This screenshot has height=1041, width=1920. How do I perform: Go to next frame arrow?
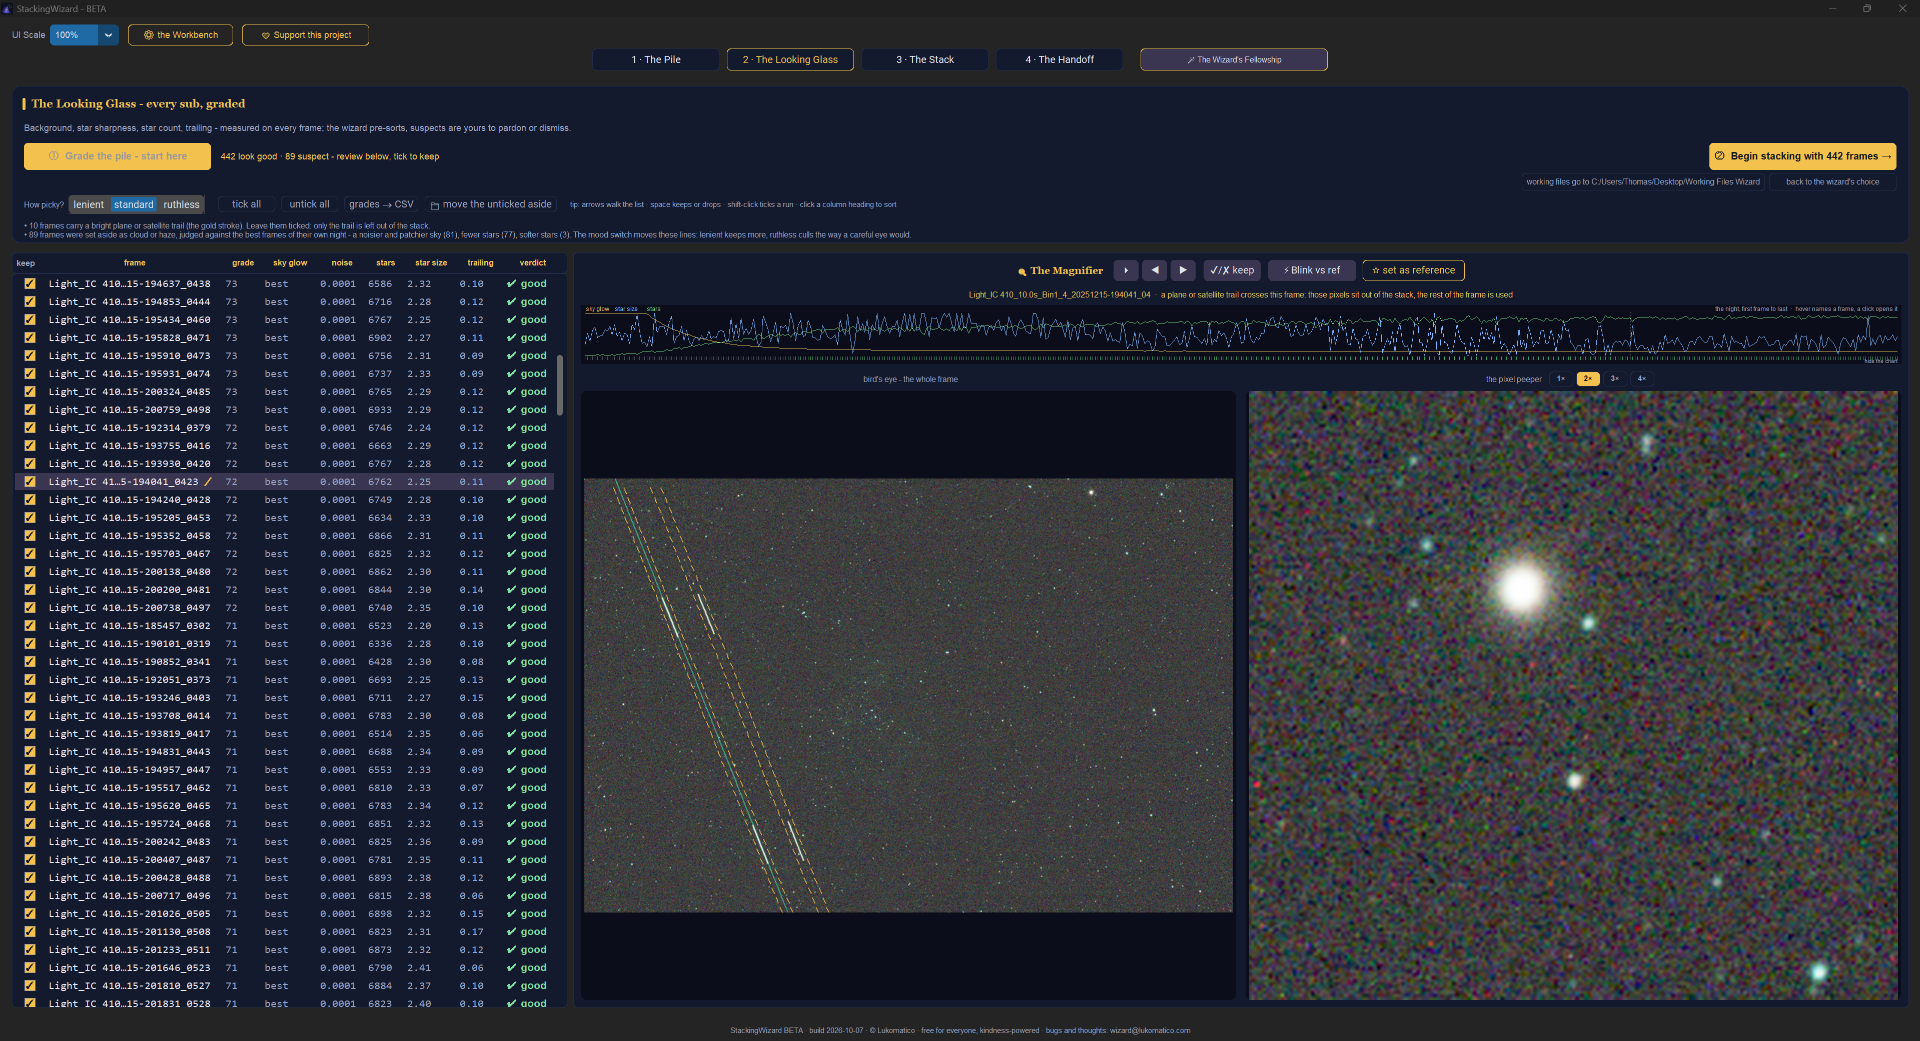pyautogui.click(x=1183, y=270)
